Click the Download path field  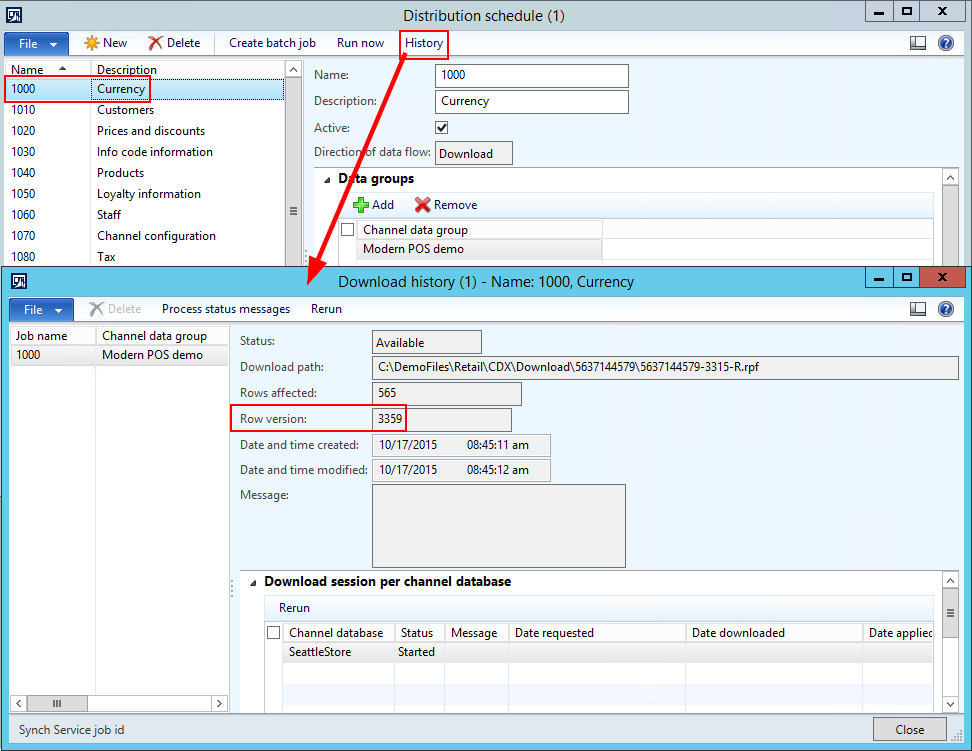point(665,367)
